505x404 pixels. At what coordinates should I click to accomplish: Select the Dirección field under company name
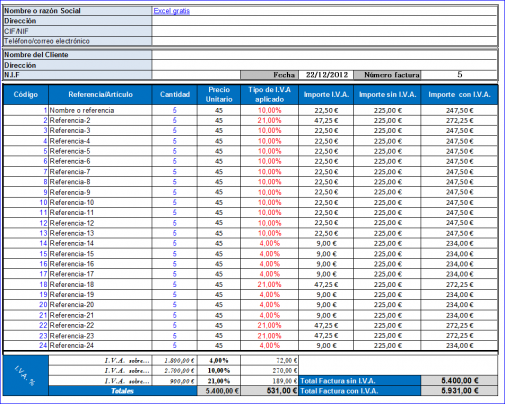click(324, 21)
